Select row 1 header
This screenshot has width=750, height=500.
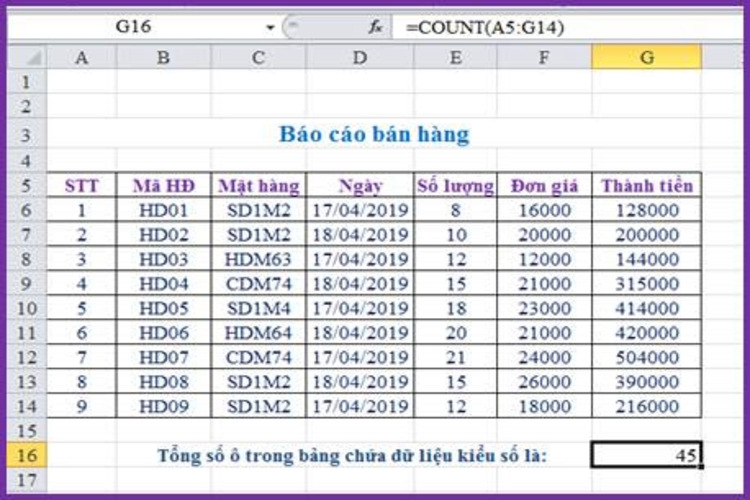pyautogui.click(x=26, y=82)
